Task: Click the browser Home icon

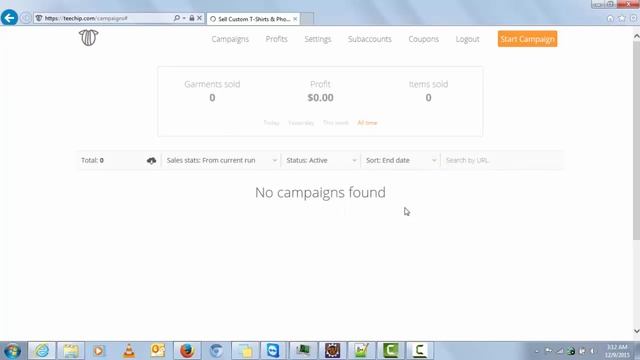Action: 610,18
